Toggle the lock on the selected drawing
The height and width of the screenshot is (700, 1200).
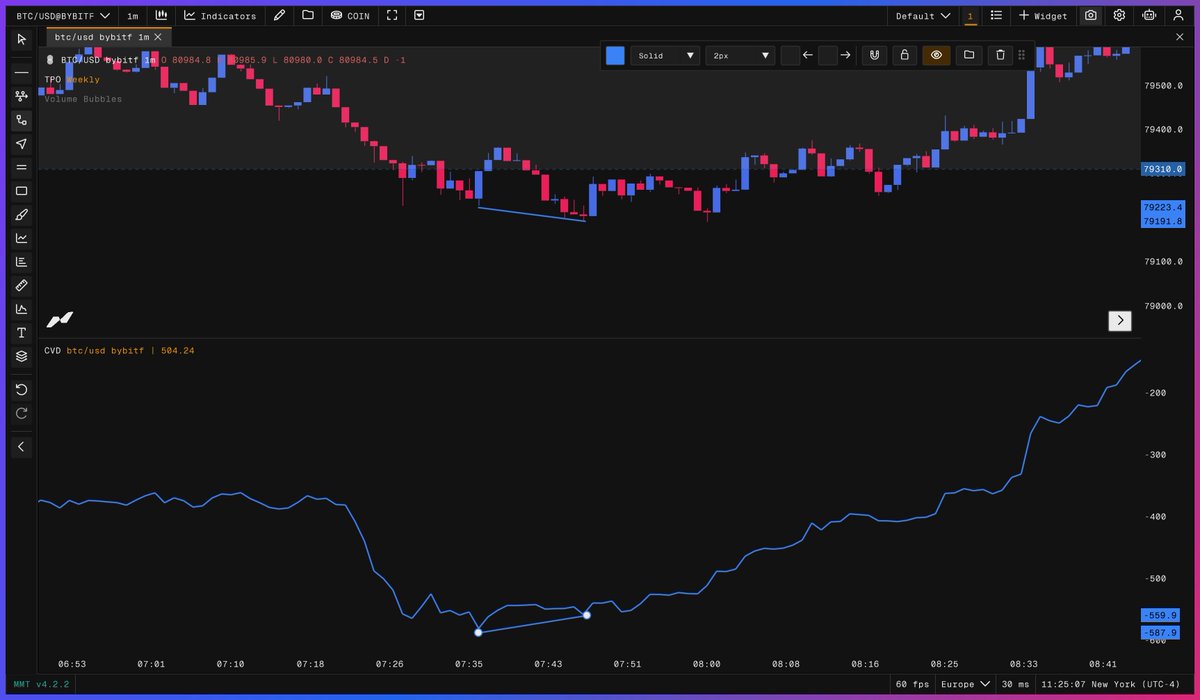pos(904,55)
